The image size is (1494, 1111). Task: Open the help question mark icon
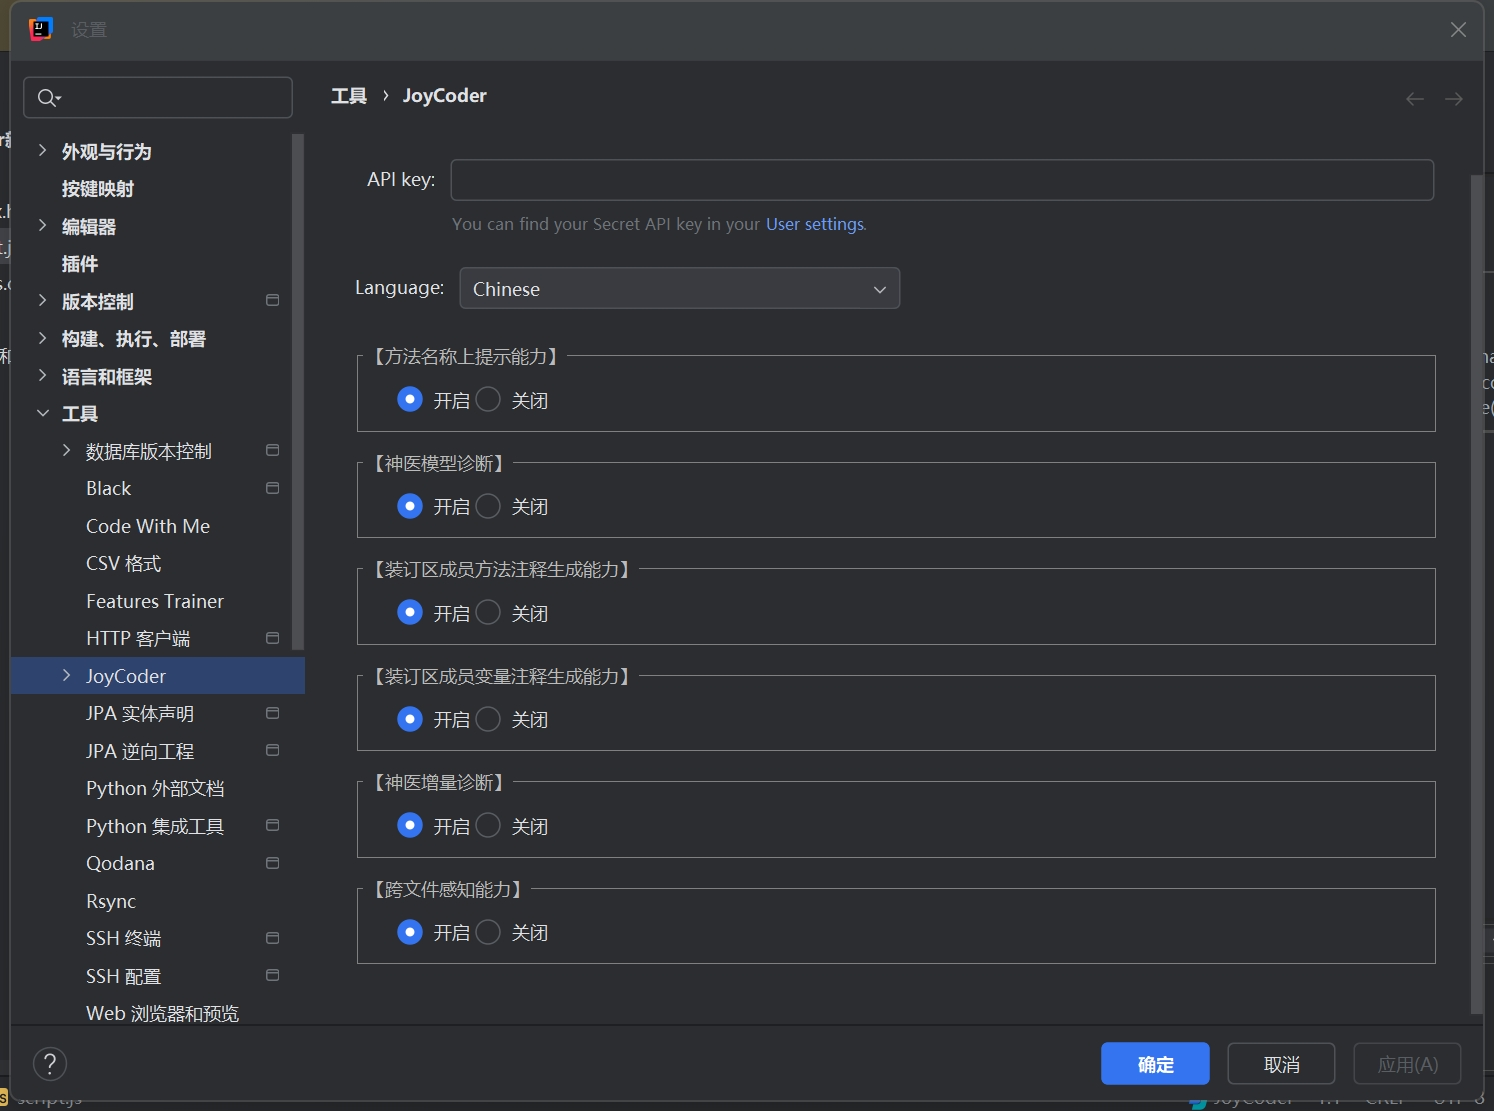tap(50, 1064)
